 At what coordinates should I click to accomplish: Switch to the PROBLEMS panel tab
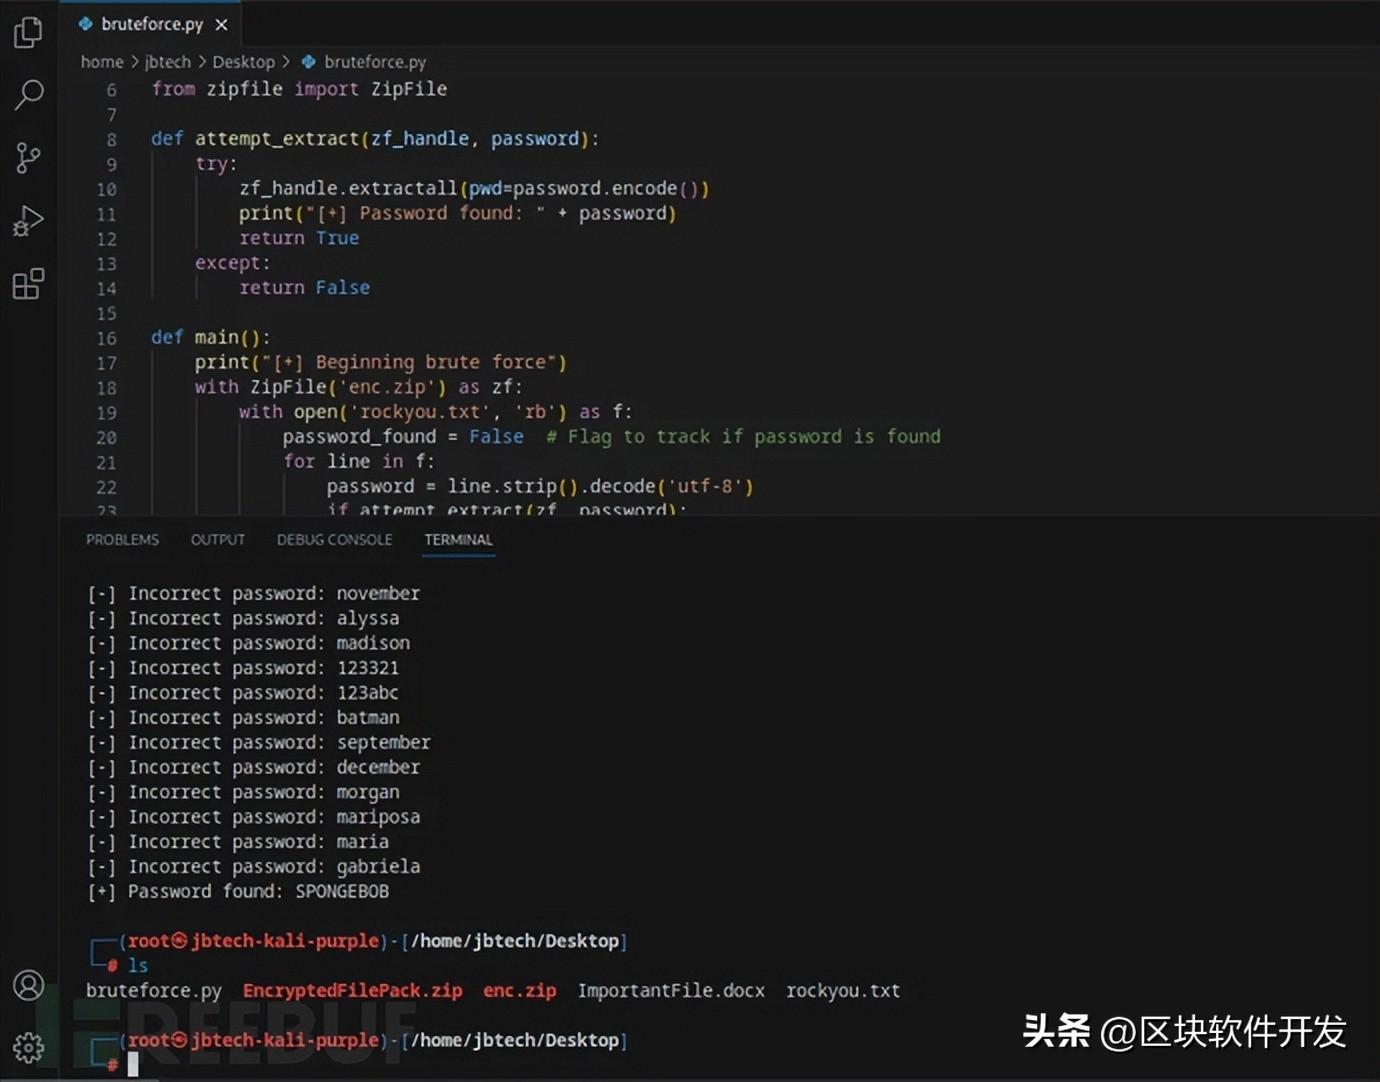122,540
